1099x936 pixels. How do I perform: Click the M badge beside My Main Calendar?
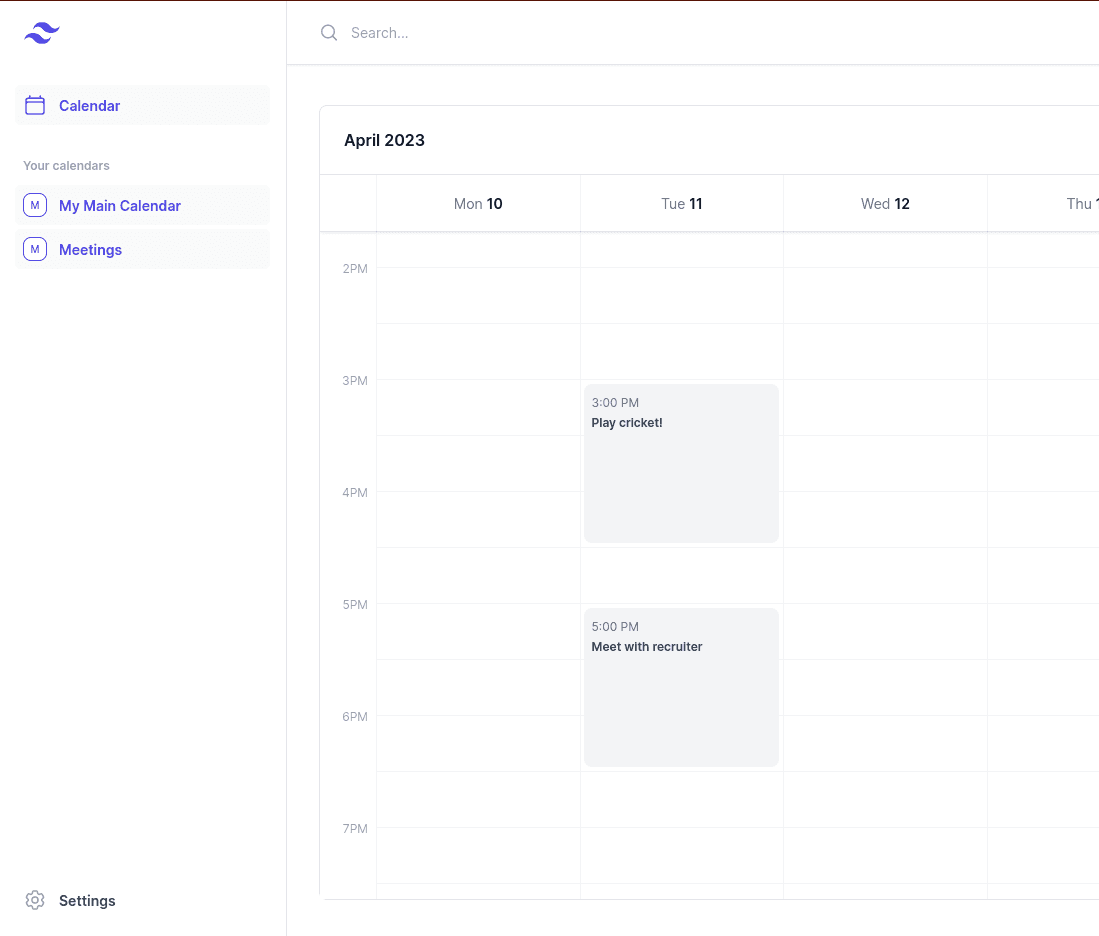tap(35, 205)
